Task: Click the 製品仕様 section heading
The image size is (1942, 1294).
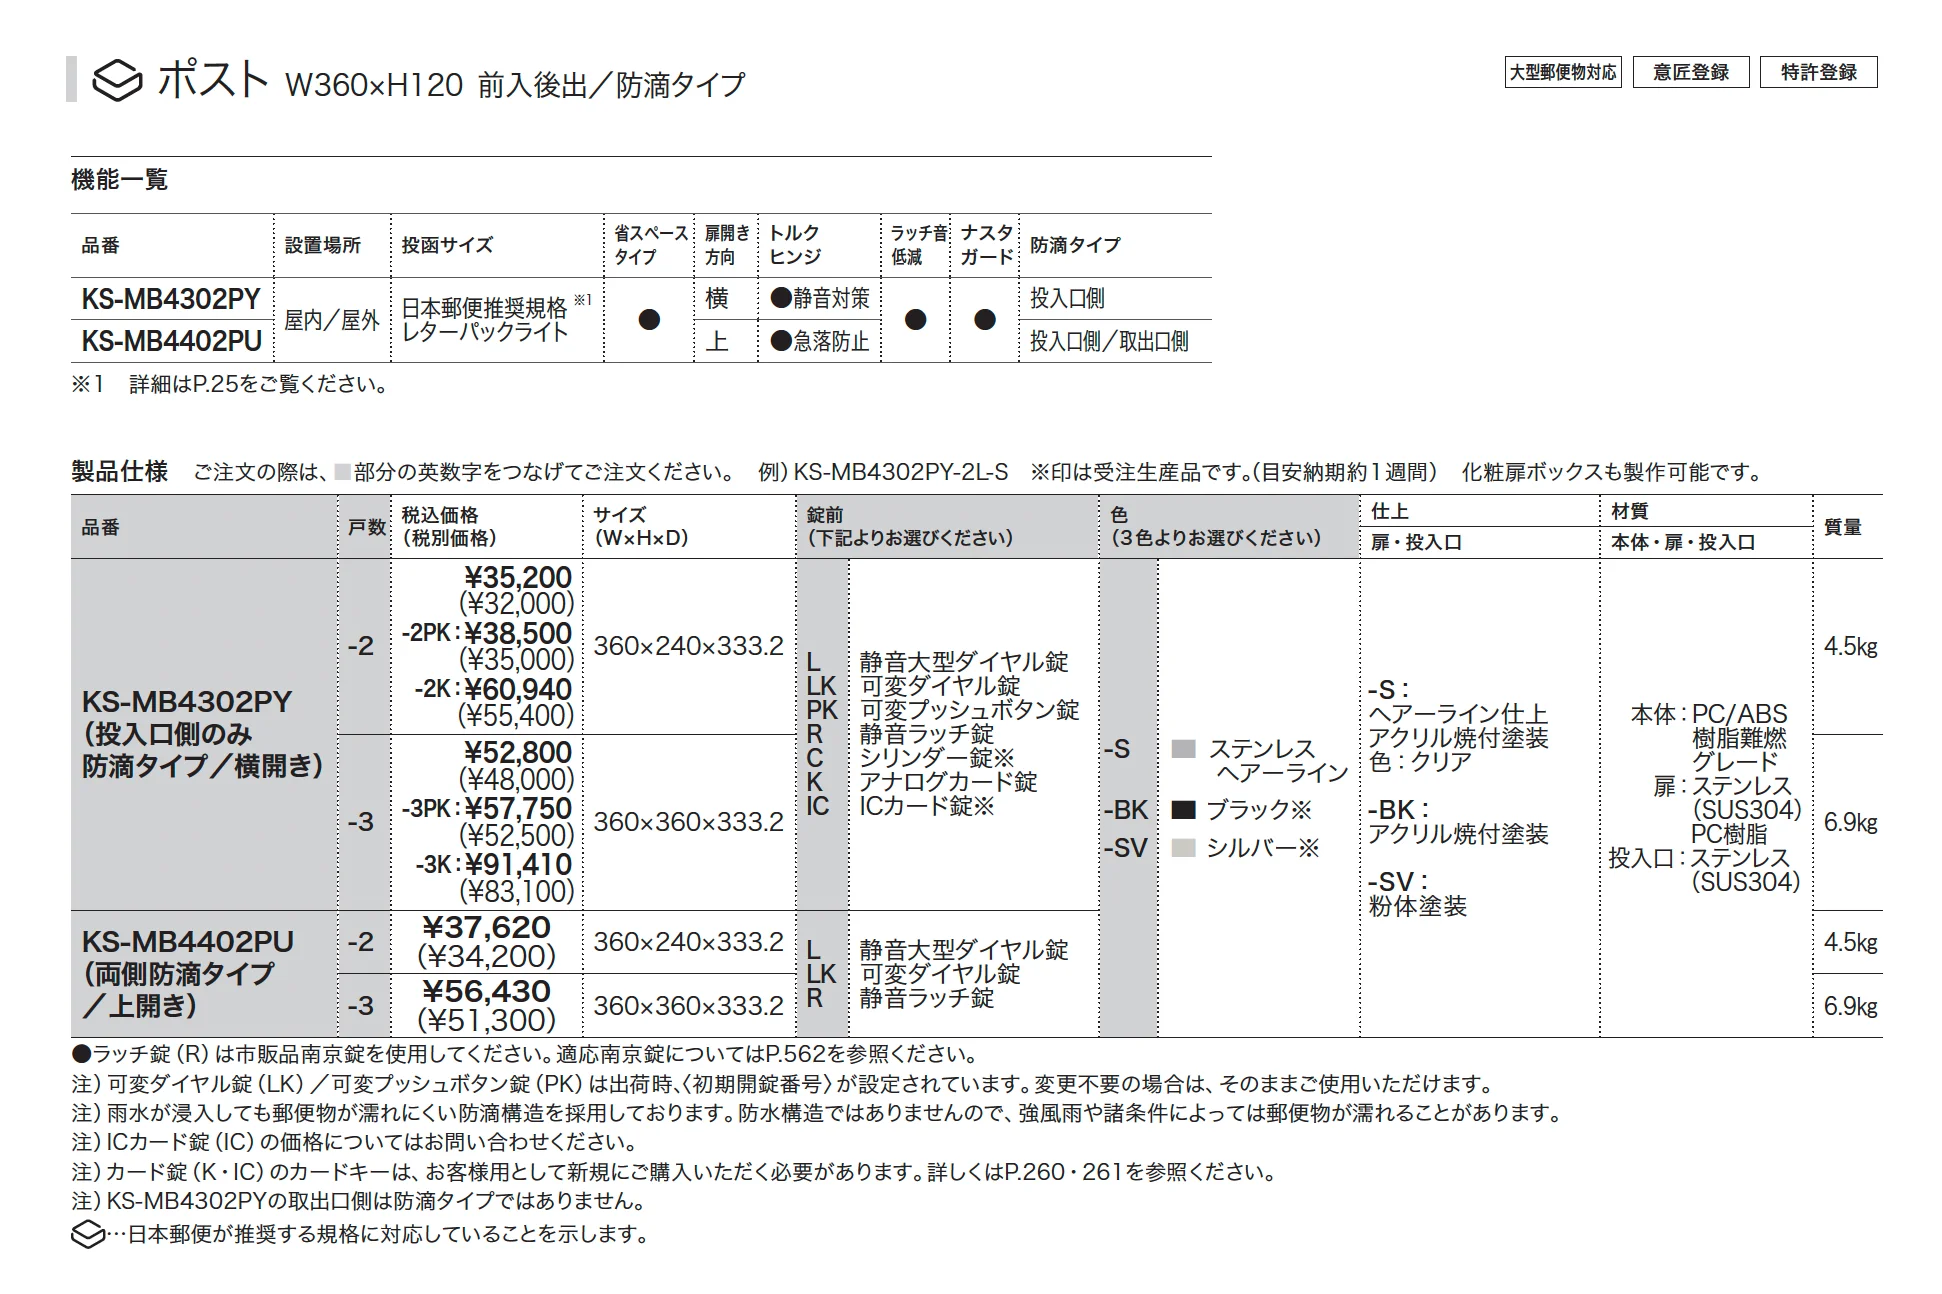Action: click(119, 471)
